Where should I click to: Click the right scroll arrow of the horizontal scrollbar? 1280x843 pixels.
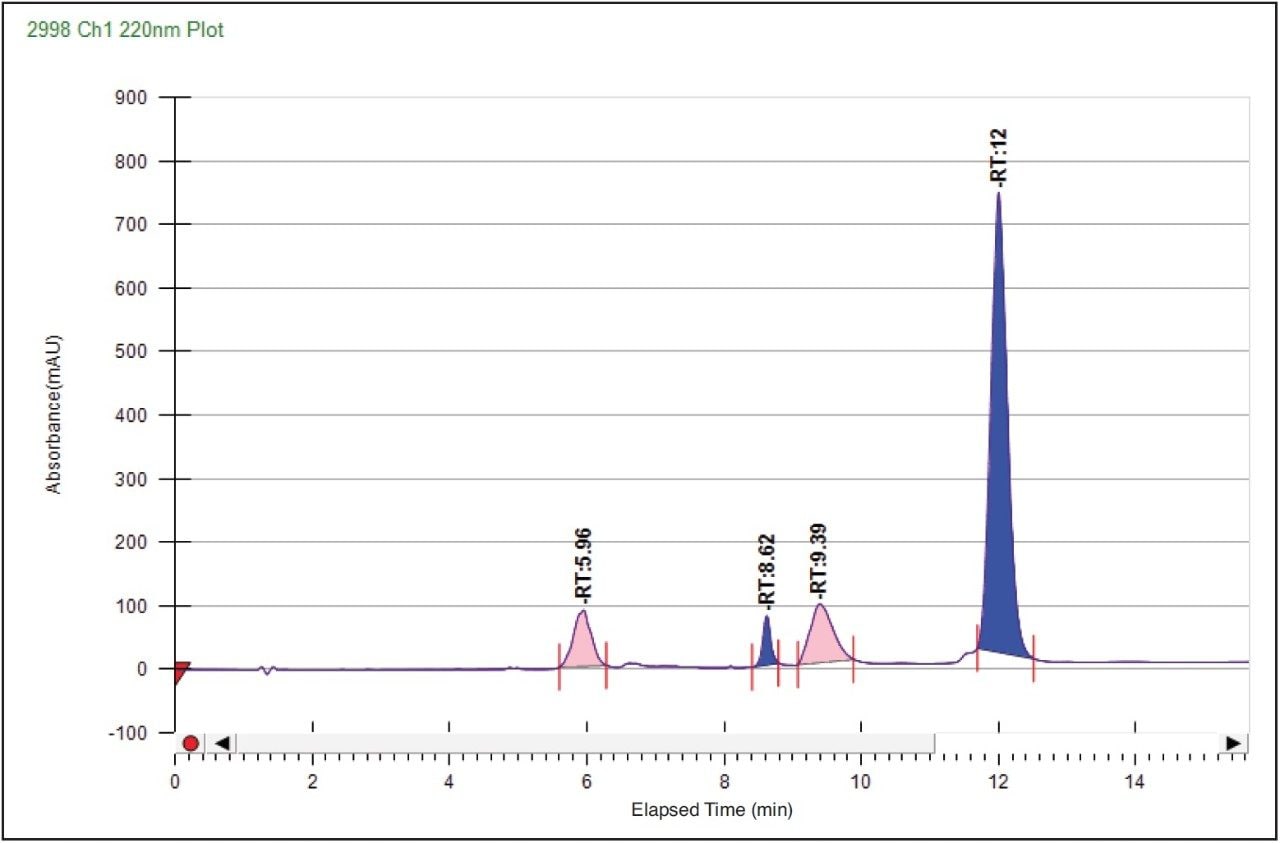coord(1234,743)
